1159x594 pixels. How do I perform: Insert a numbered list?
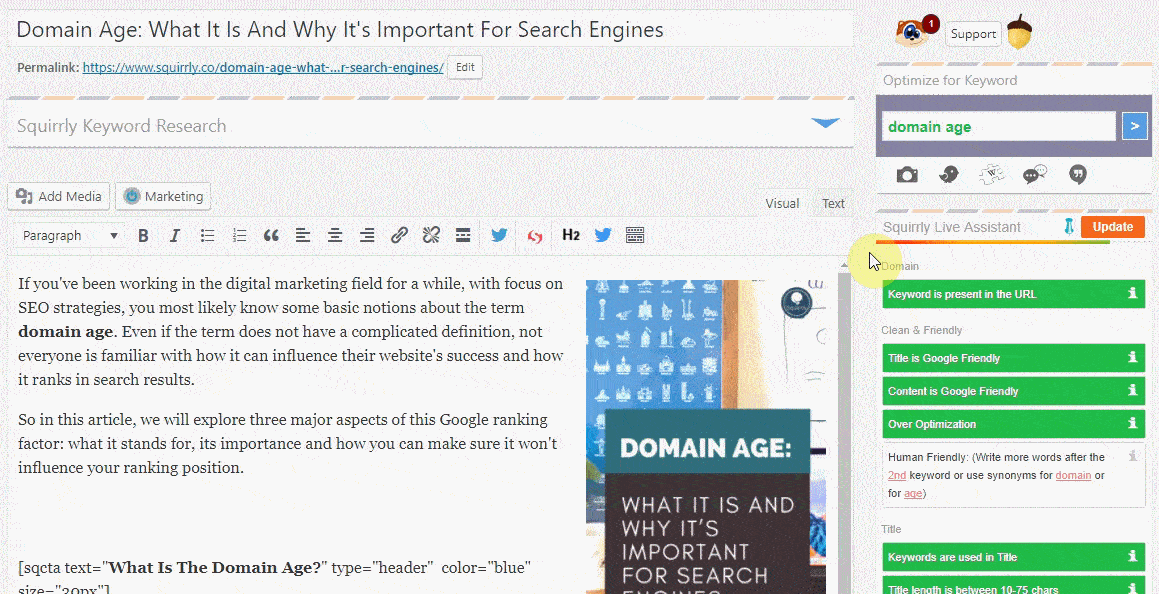point(239,236)
